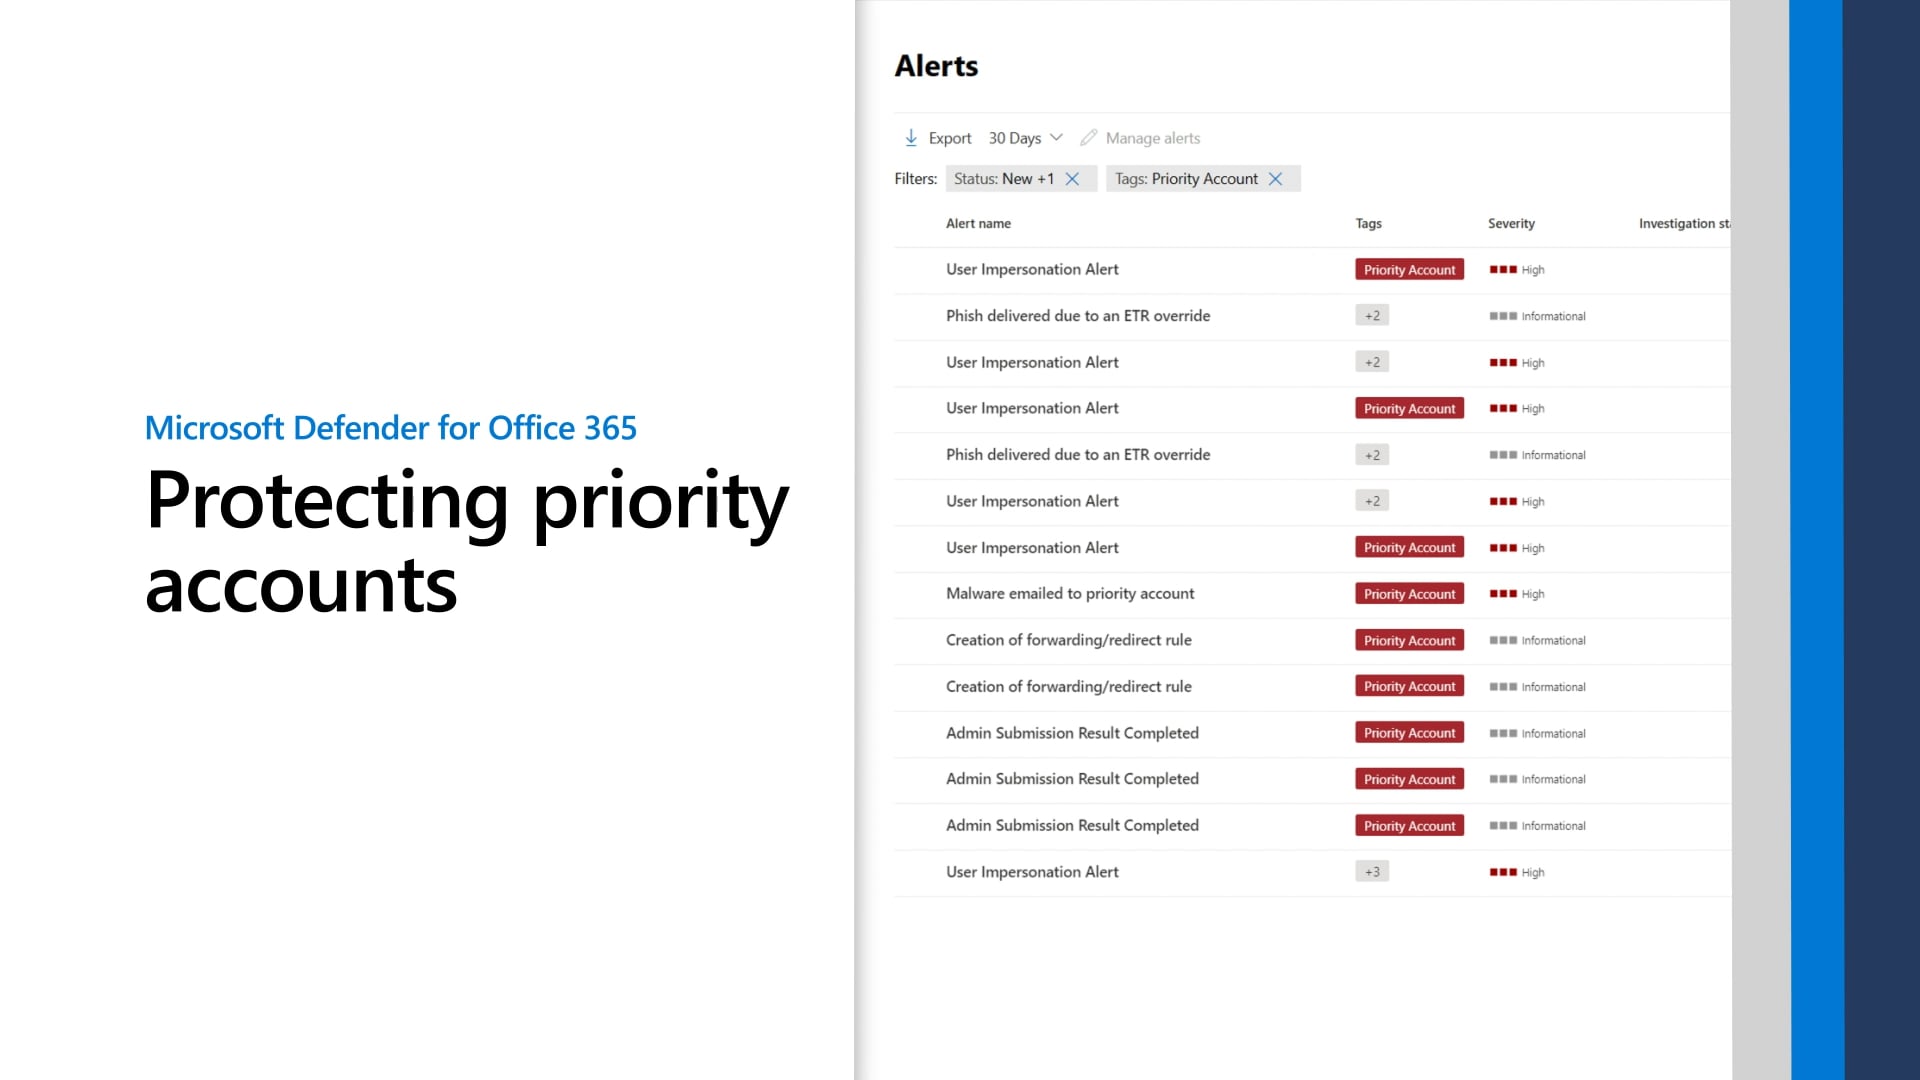The width and height of the screenshot is (1920, 1080).
Task: Select the Creation of forwarding/redirect rule row
Action: pyautogui.click(x=1069, y=639)
